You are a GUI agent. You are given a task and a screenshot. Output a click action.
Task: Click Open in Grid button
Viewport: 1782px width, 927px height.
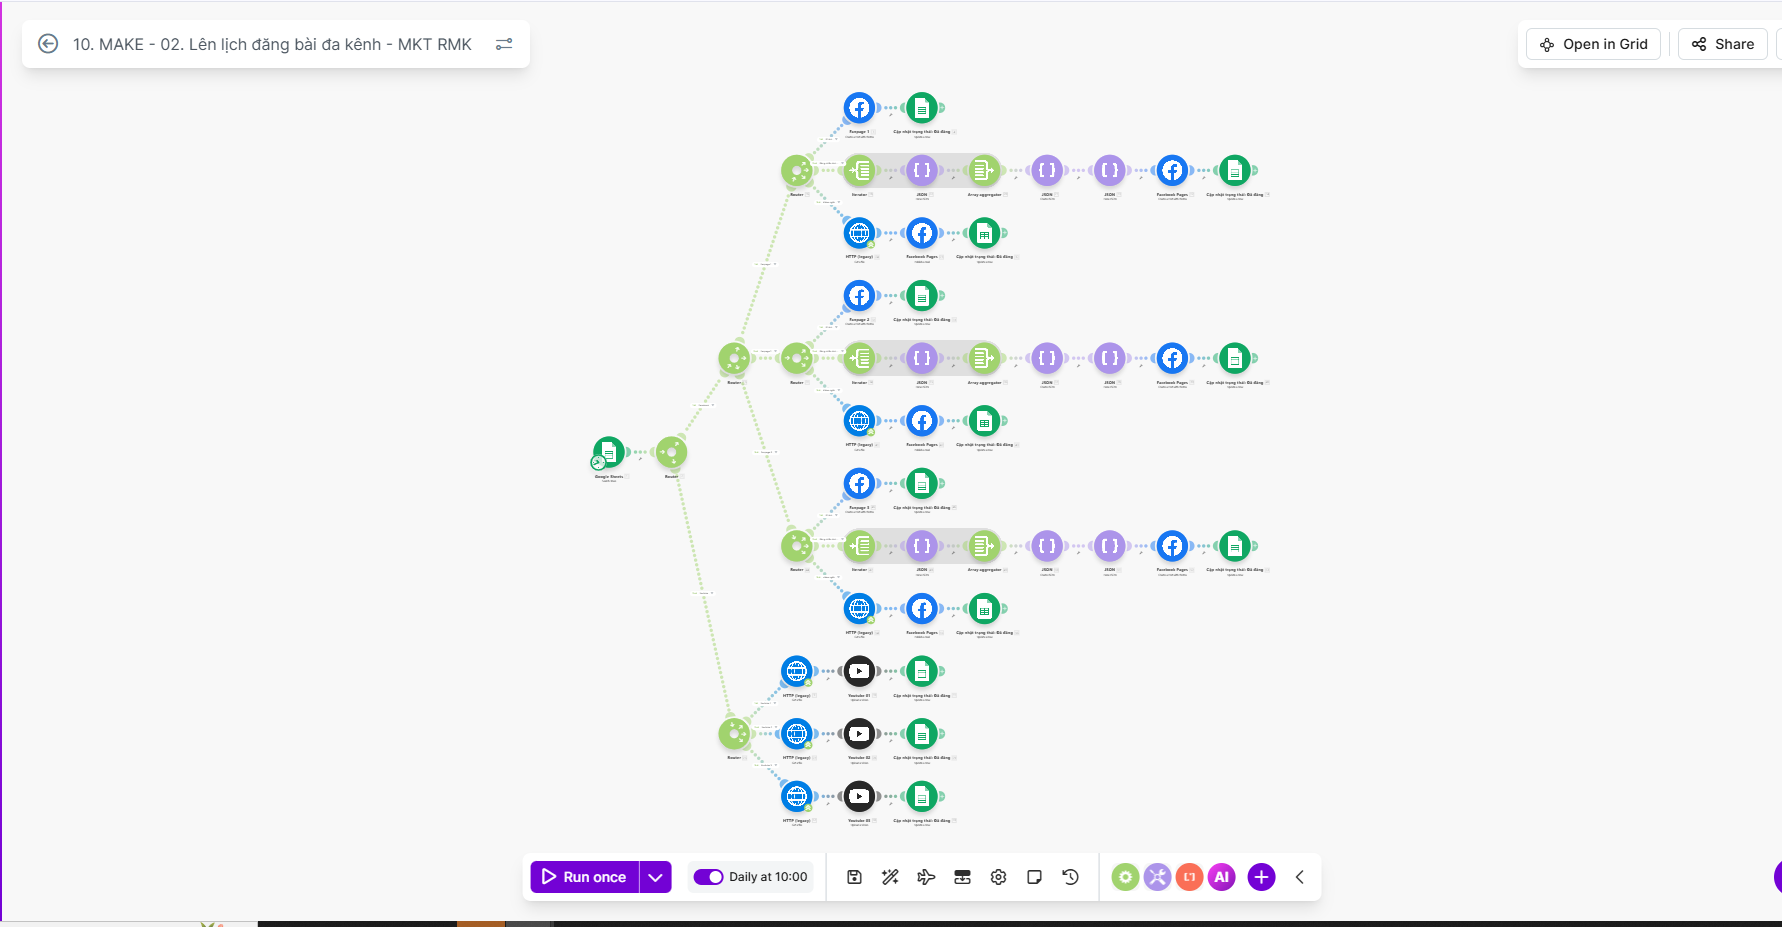coord(1593,44)
